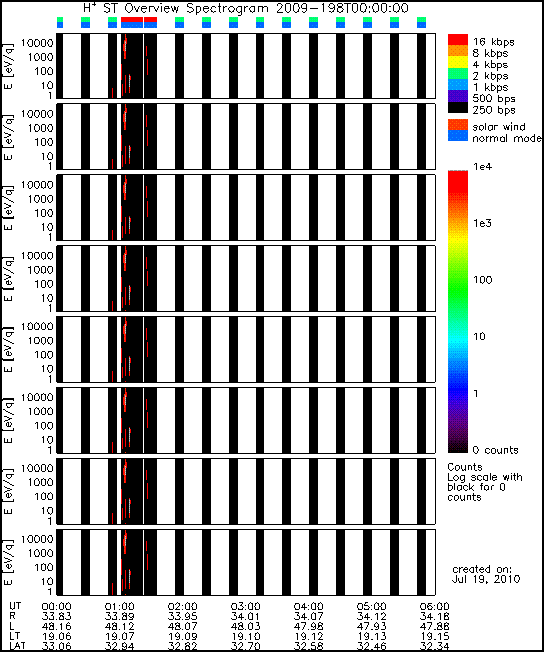544x652 pixels.
Task: Click the LT value "19.12"
Action: click(x=308, y=636)
